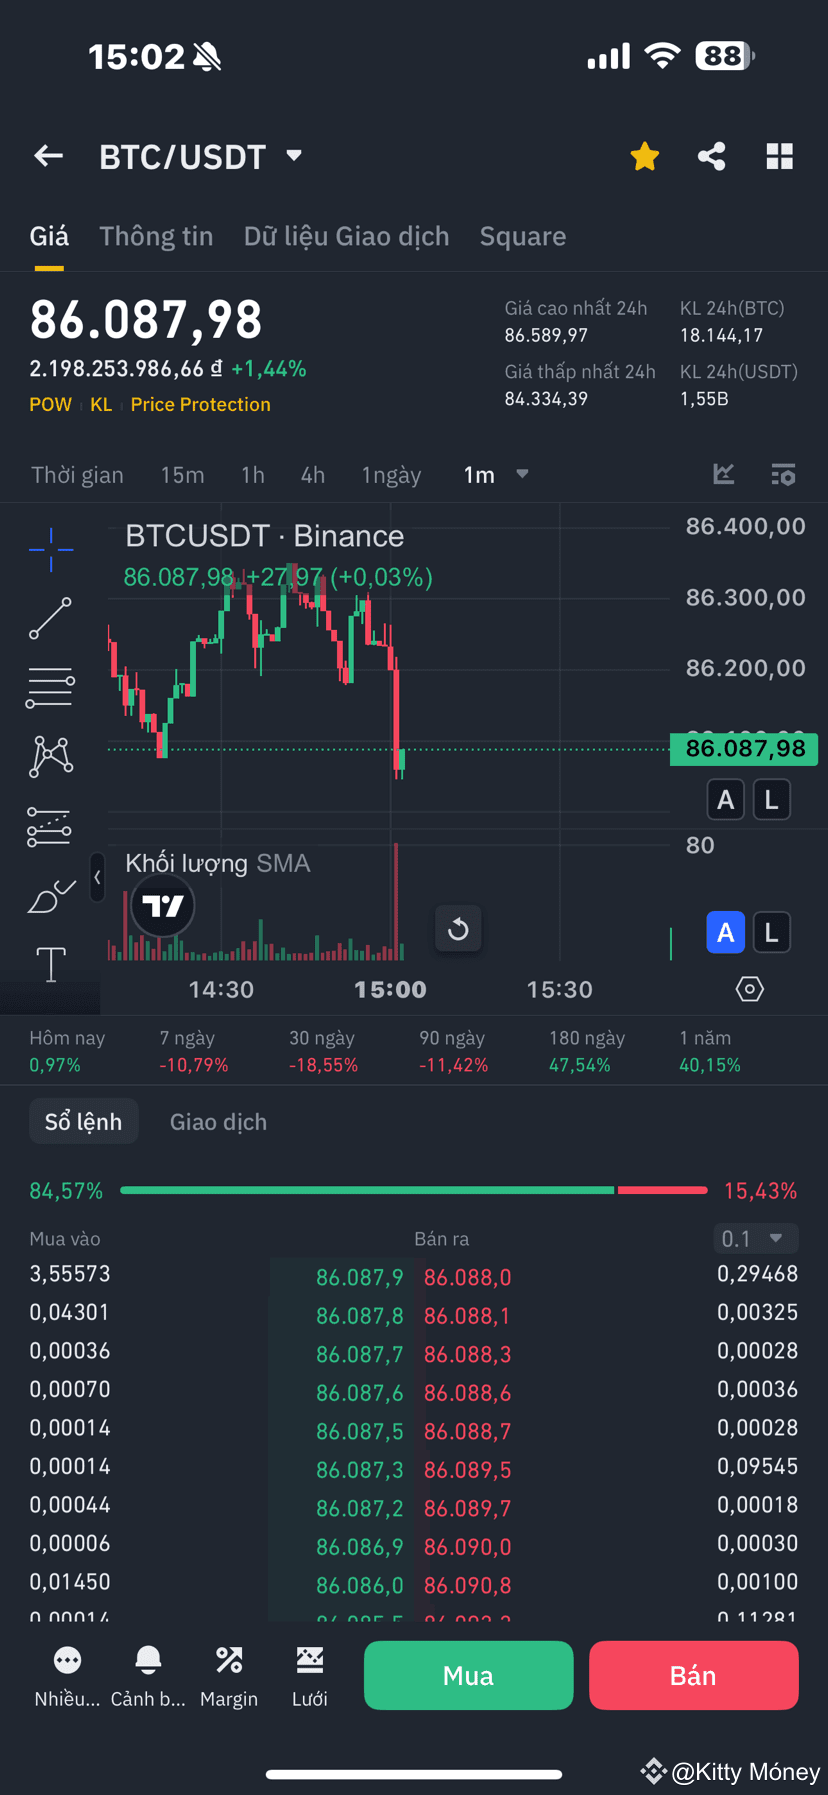The height and width of the screenshot is (1795, 828).
Task: Open Price Protection info
Action: (201, 404)
